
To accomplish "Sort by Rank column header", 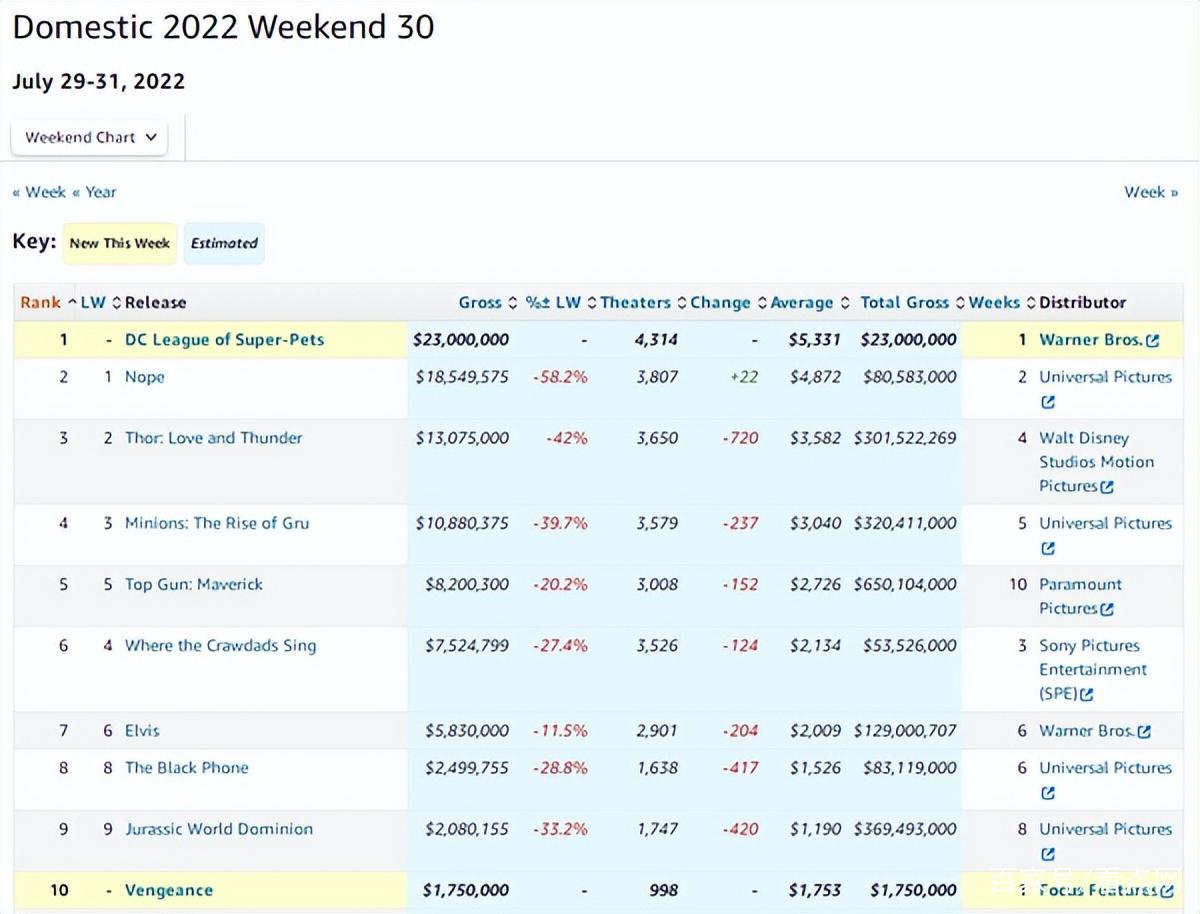I will coord(41,302).
